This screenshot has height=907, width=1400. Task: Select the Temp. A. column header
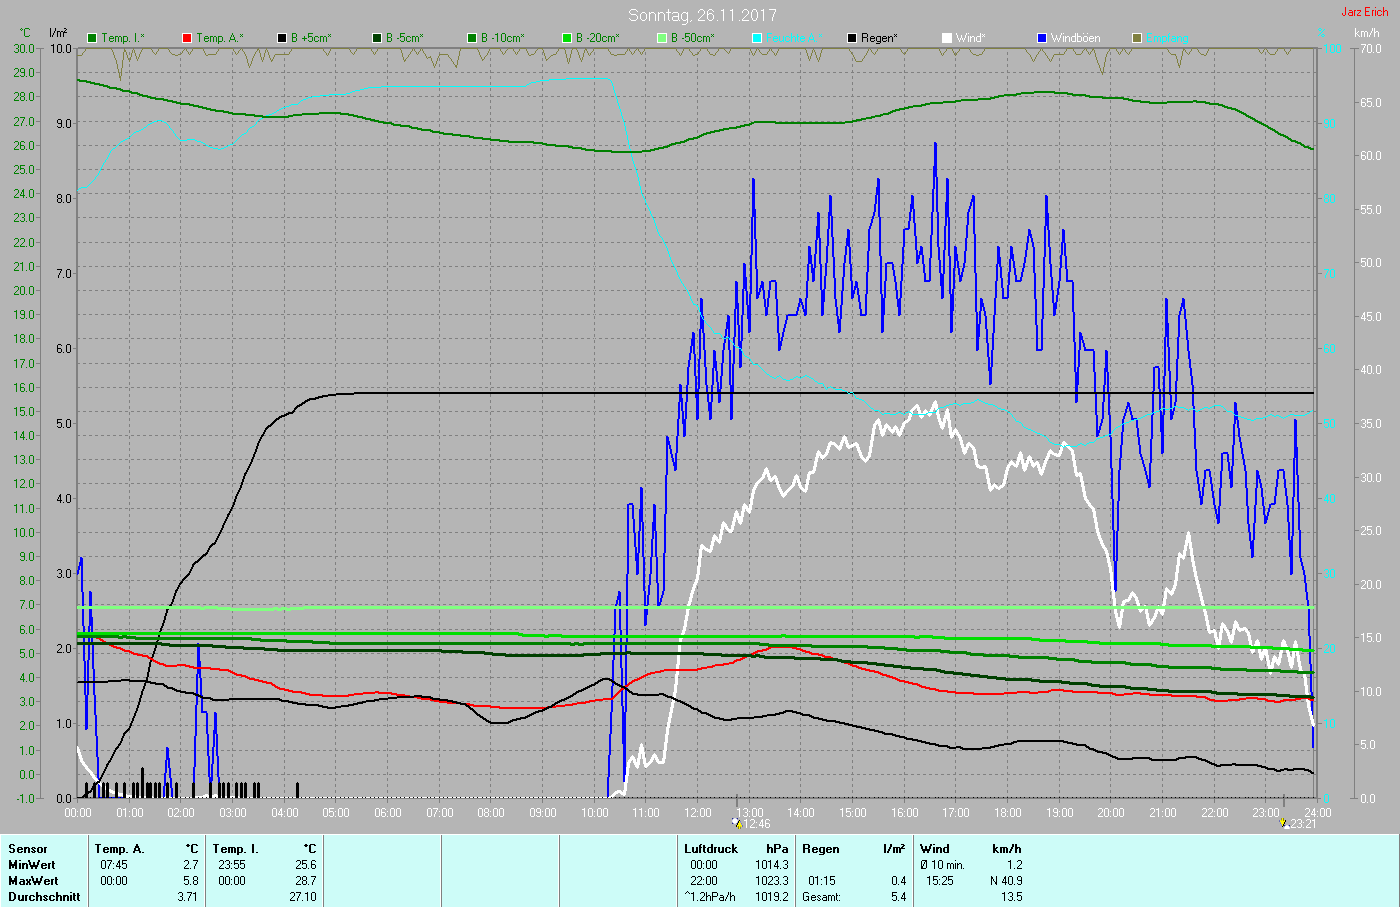(119, 849)
